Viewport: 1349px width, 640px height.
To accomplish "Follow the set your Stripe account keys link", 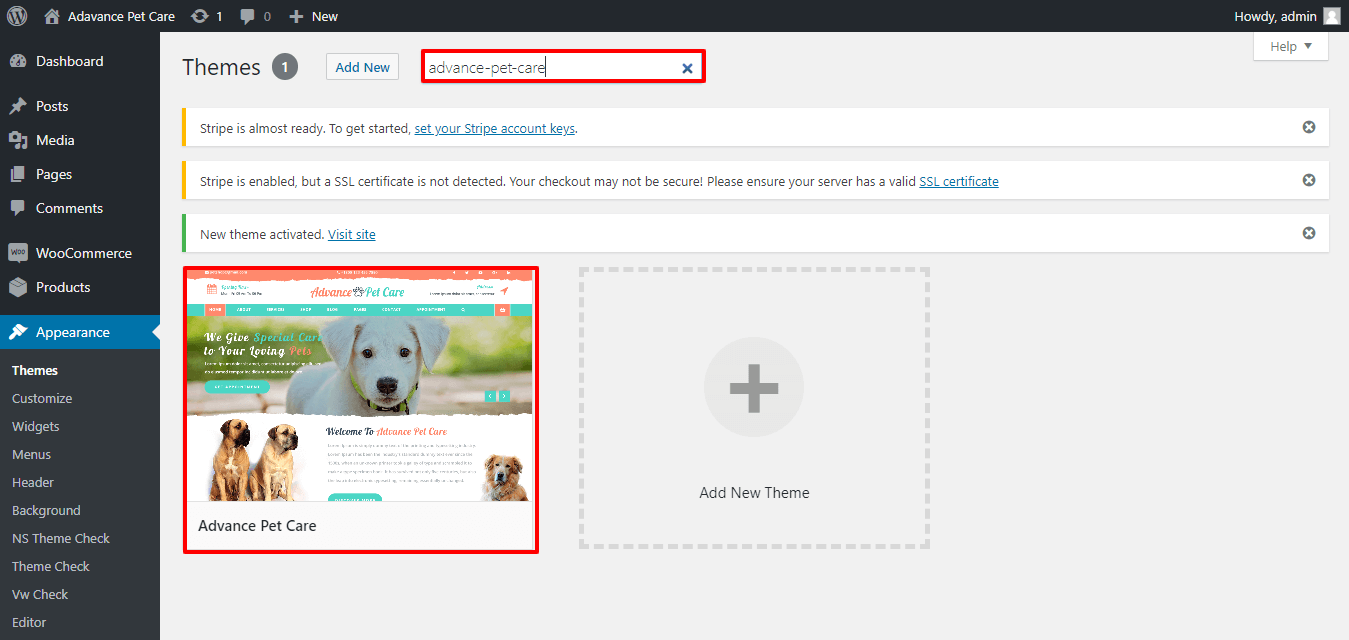I will pos(495,128).
